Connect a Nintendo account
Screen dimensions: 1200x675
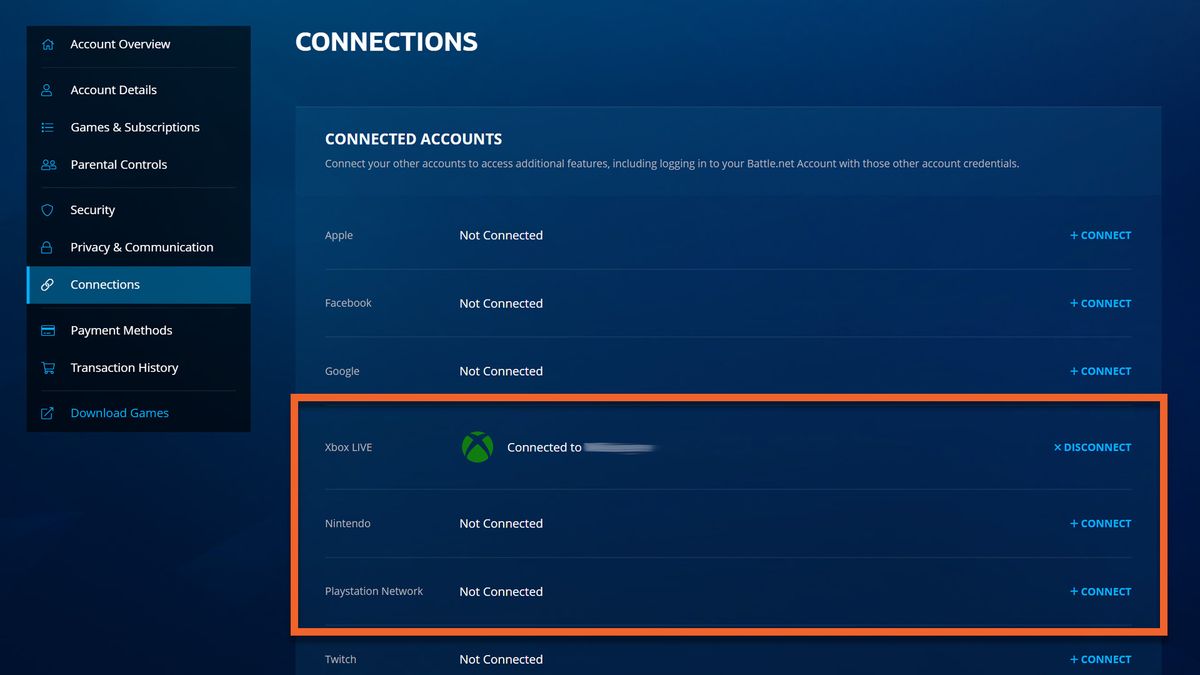[x=1100, y=523]
